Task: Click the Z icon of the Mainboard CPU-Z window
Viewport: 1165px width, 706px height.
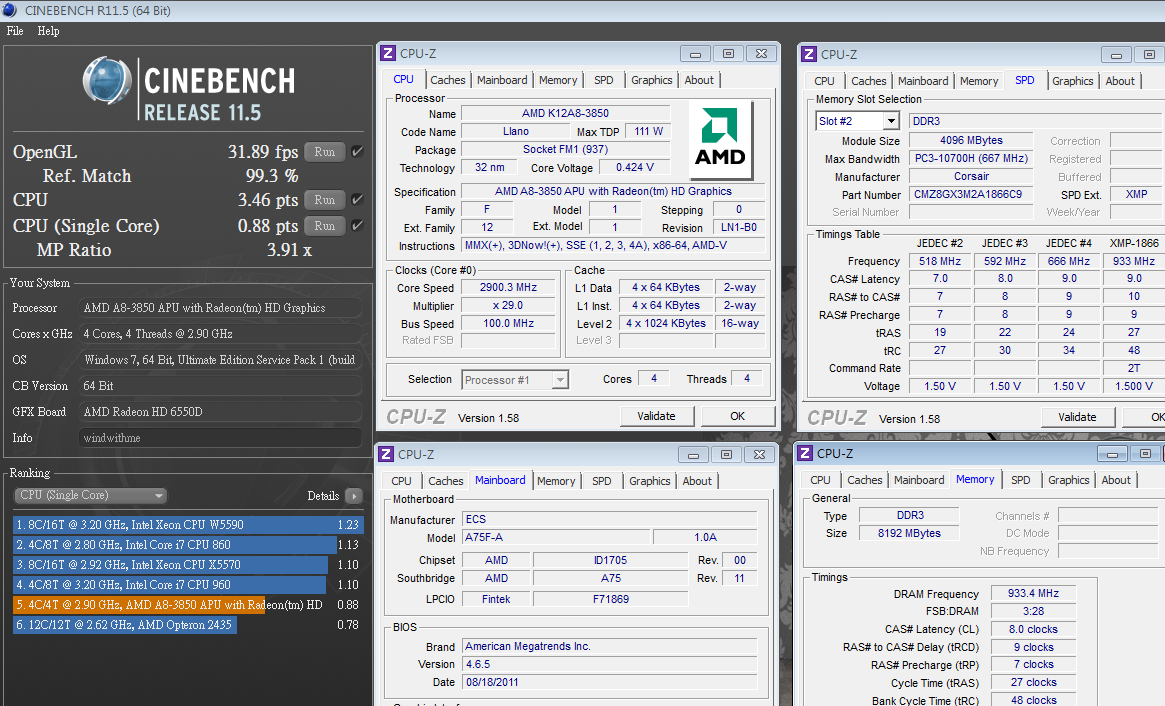Action: tap(387, 454)
